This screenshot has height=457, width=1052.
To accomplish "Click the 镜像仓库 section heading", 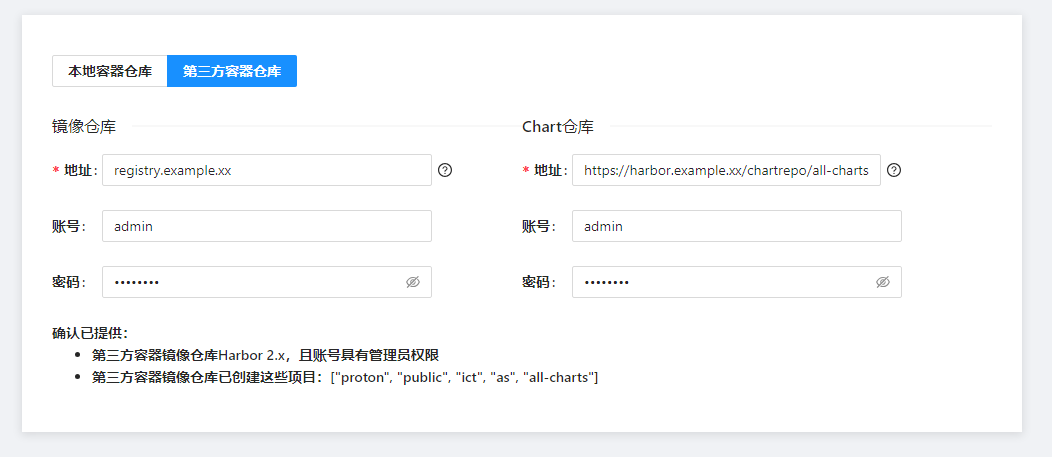I will pyautogui.click(x=84, y=126).
